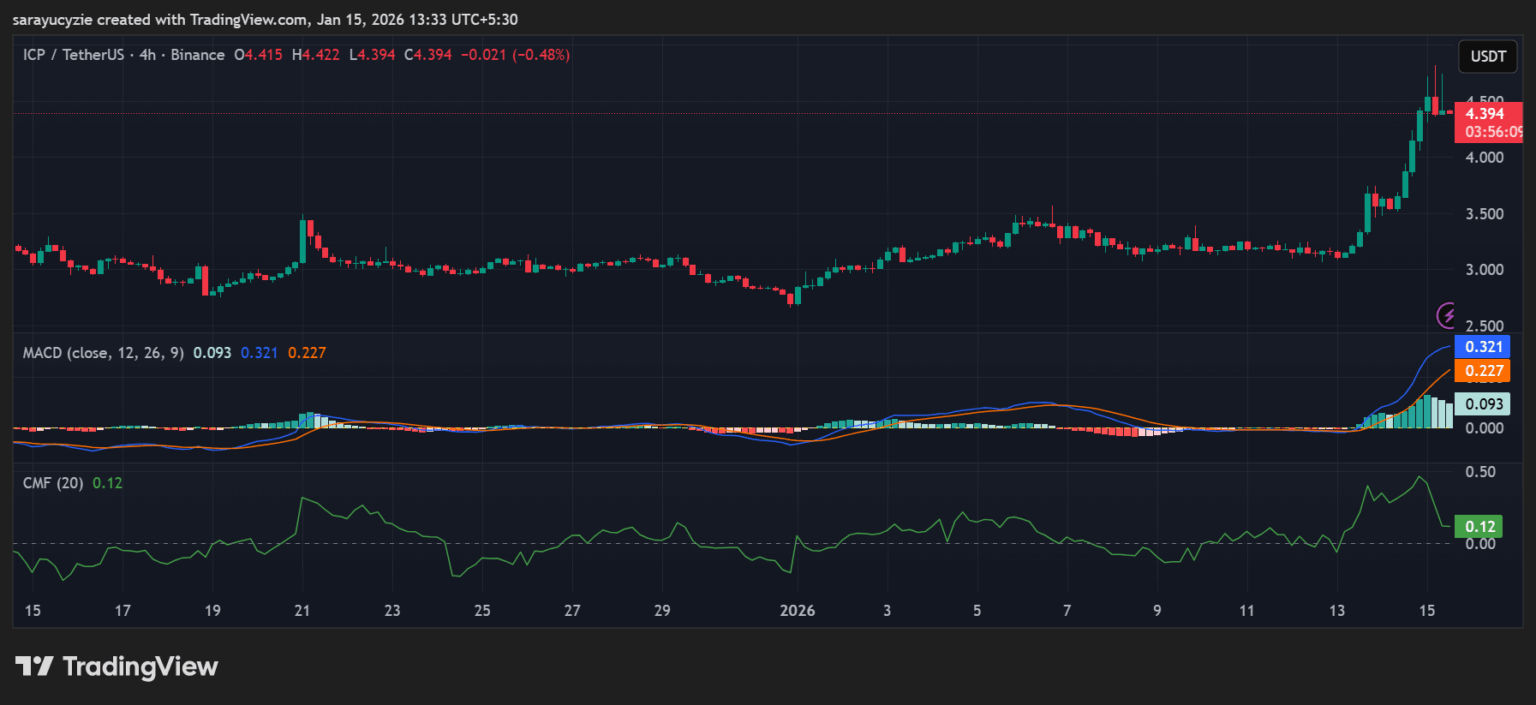Toggle the USDT currency display button
This screenshot has width=1536, height=705.
(1488, 57)
